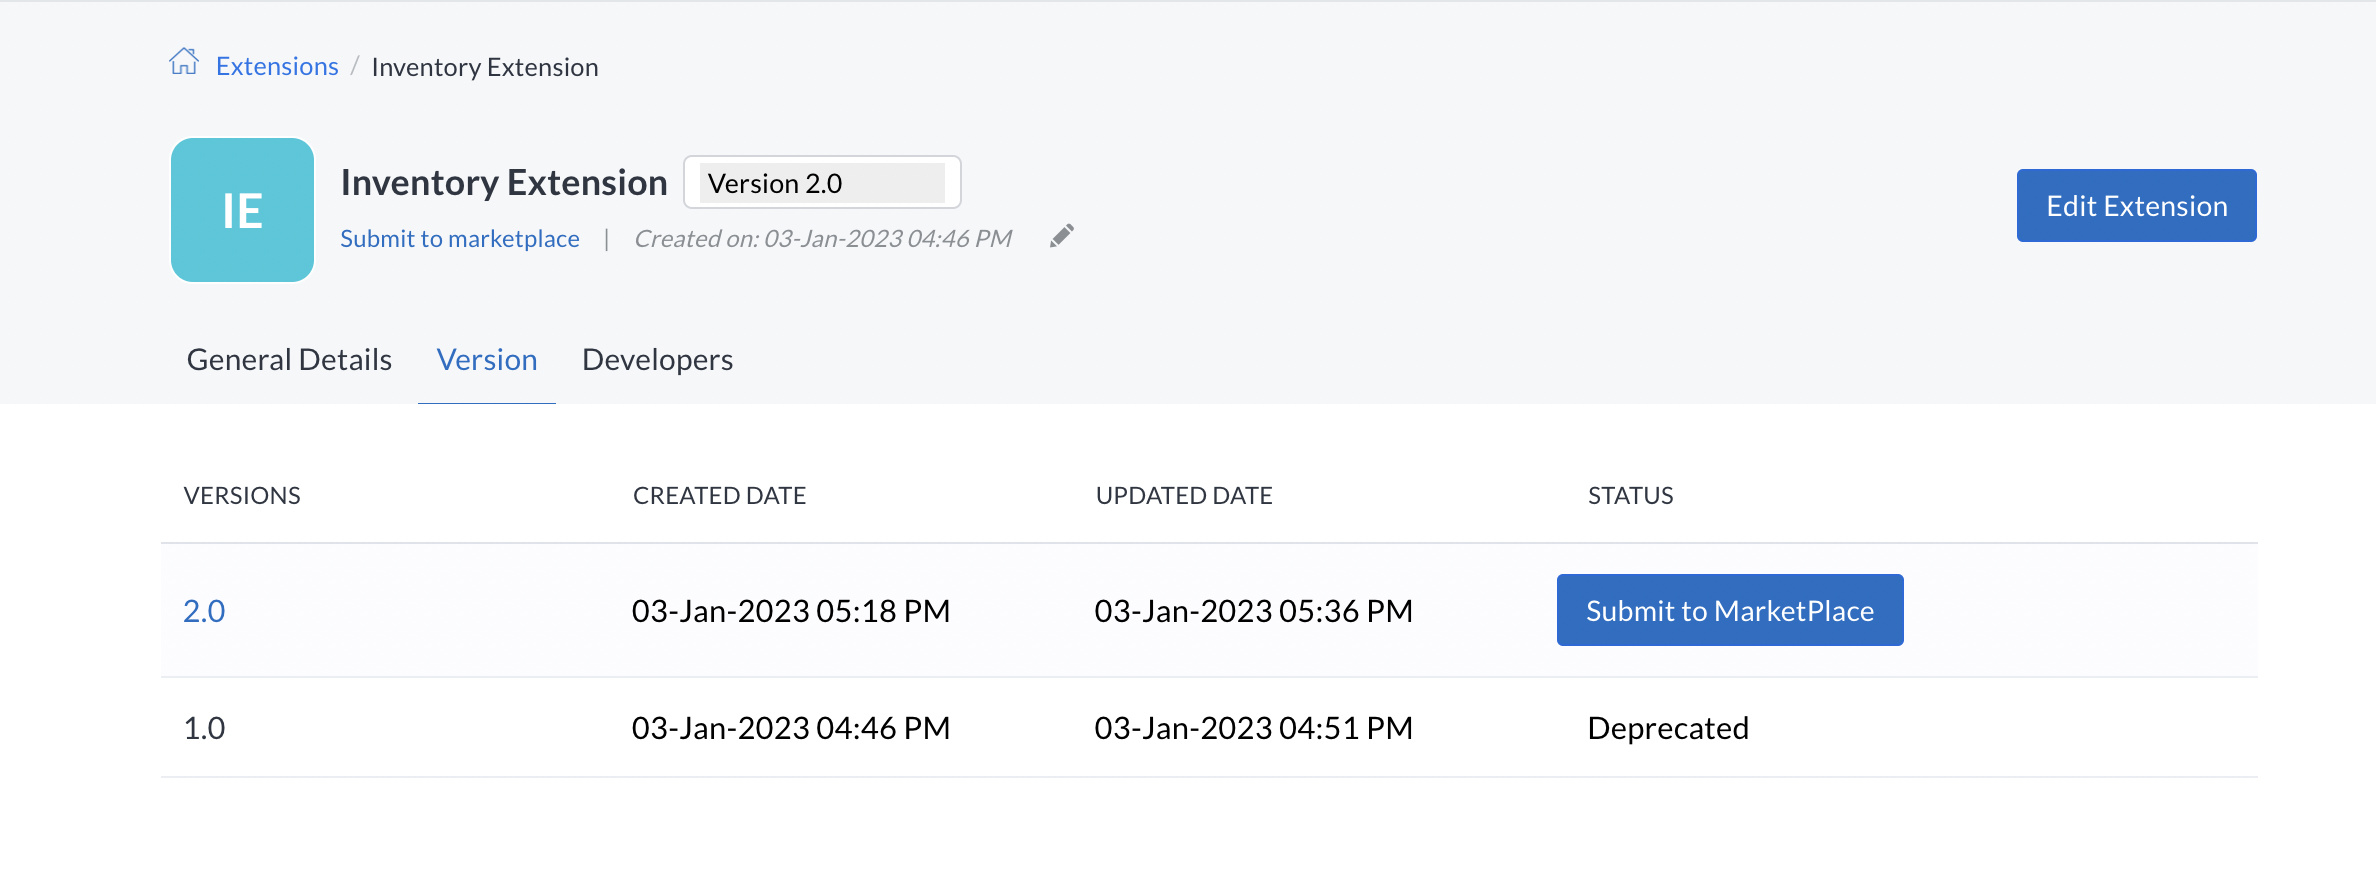Image resolution: width=2376 pixels, height=876 pixels.
Task: Open the Version 2.0 dropdown
Action: coord(821,183)
